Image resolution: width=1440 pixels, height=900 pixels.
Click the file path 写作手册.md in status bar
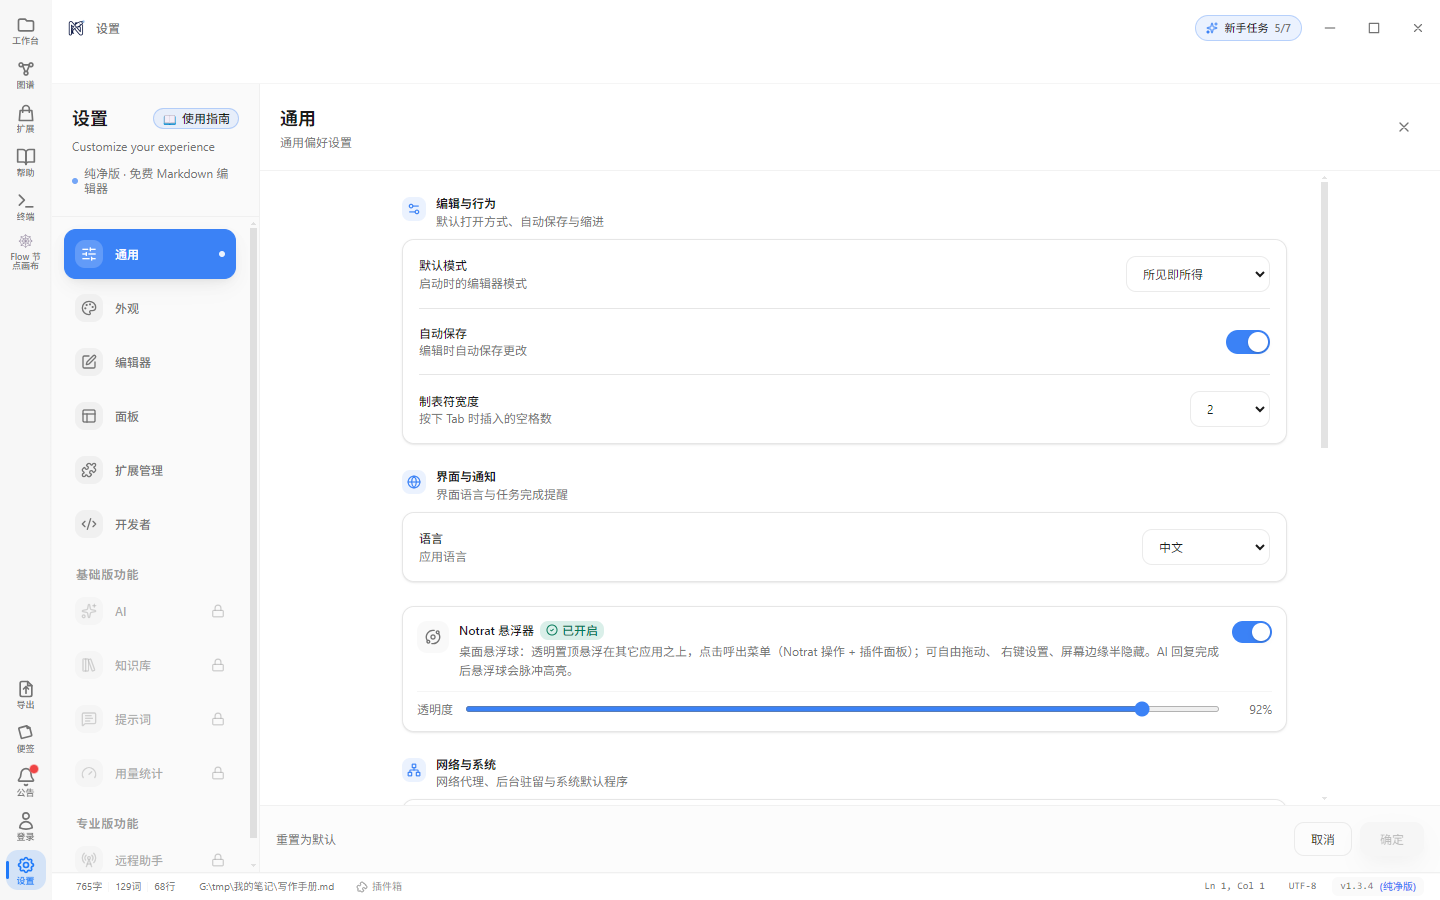266,887
